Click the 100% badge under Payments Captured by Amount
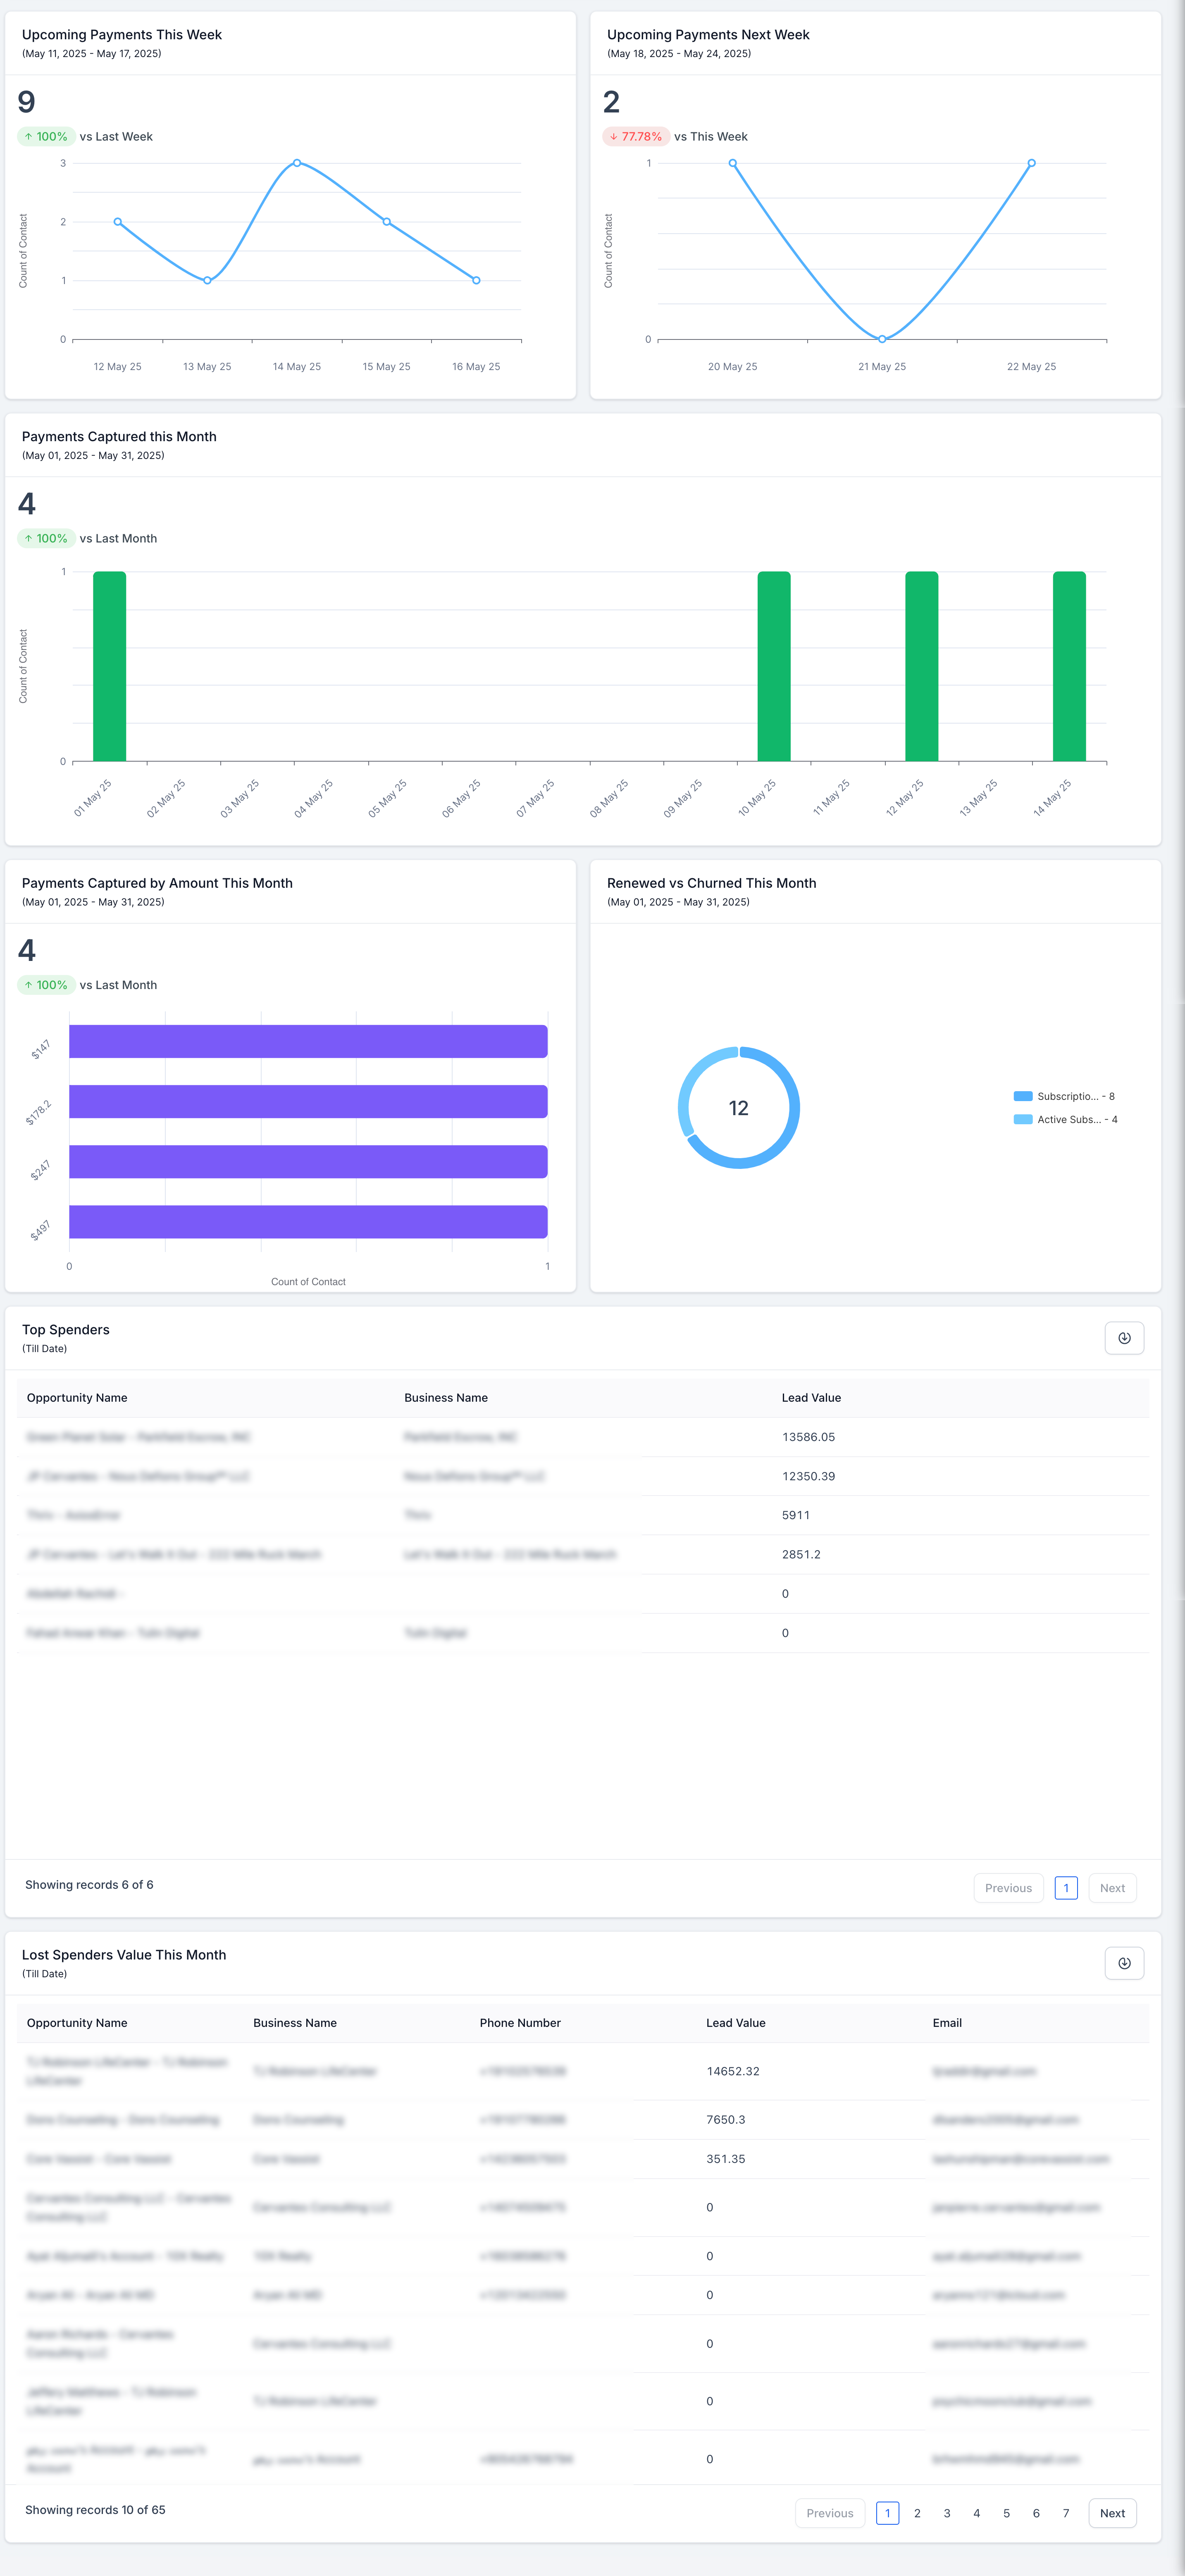 [x=46, y=985]
